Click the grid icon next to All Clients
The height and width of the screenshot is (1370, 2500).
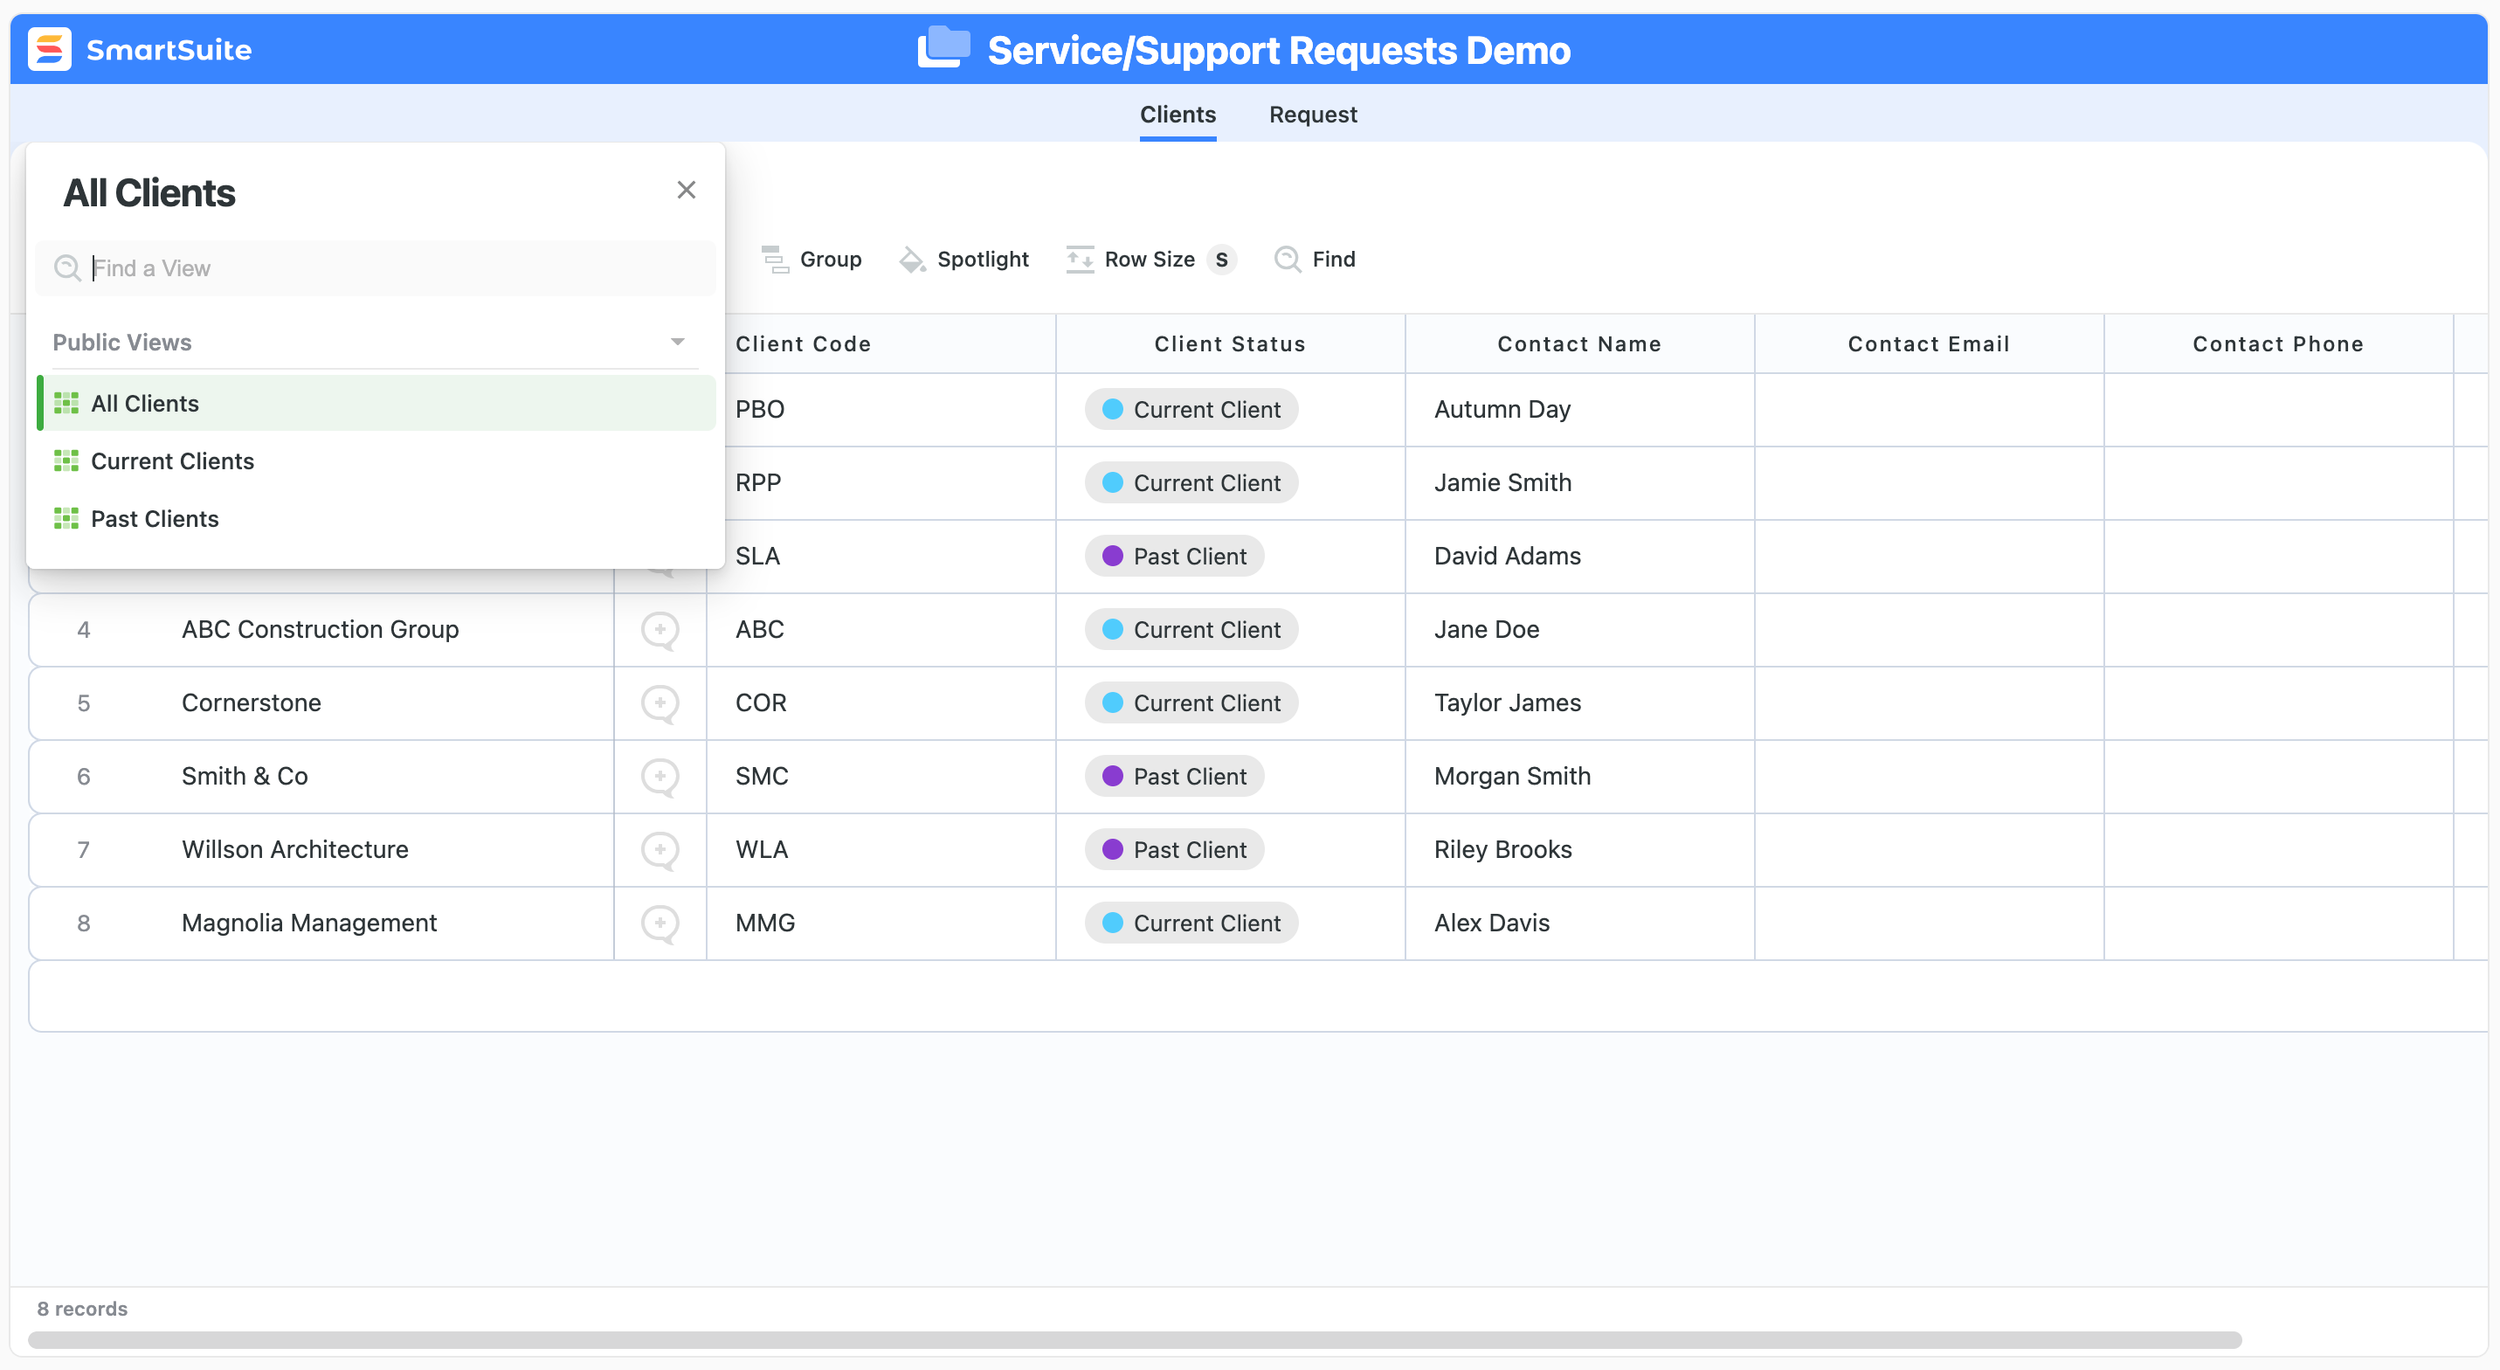pos(66,403)
